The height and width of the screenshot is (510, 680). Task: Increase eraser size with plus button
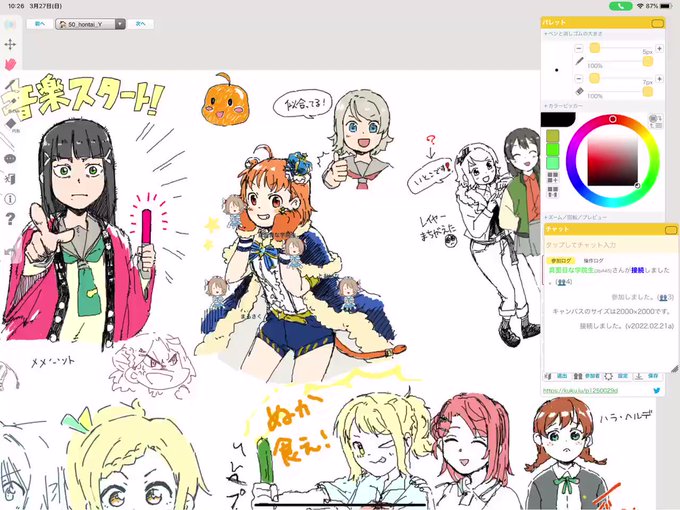click(659, 78)
